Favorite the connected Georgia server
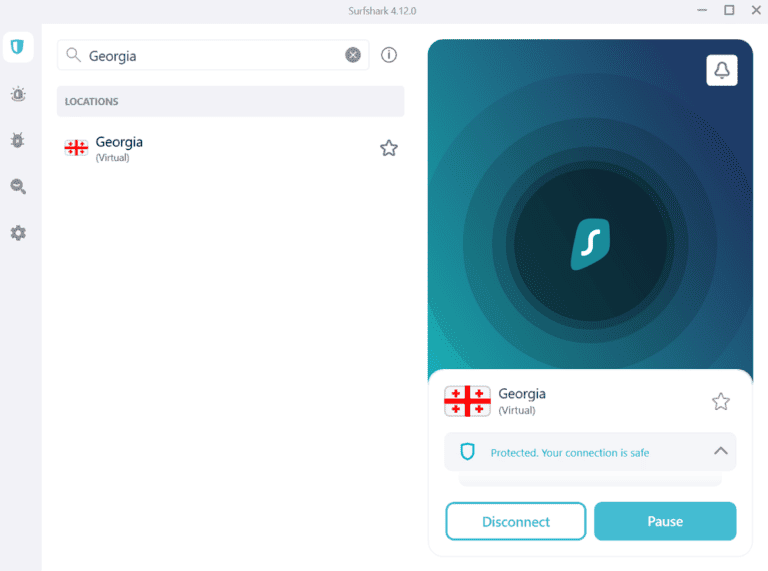Viewport: 768px width, 571px height. 720,402
